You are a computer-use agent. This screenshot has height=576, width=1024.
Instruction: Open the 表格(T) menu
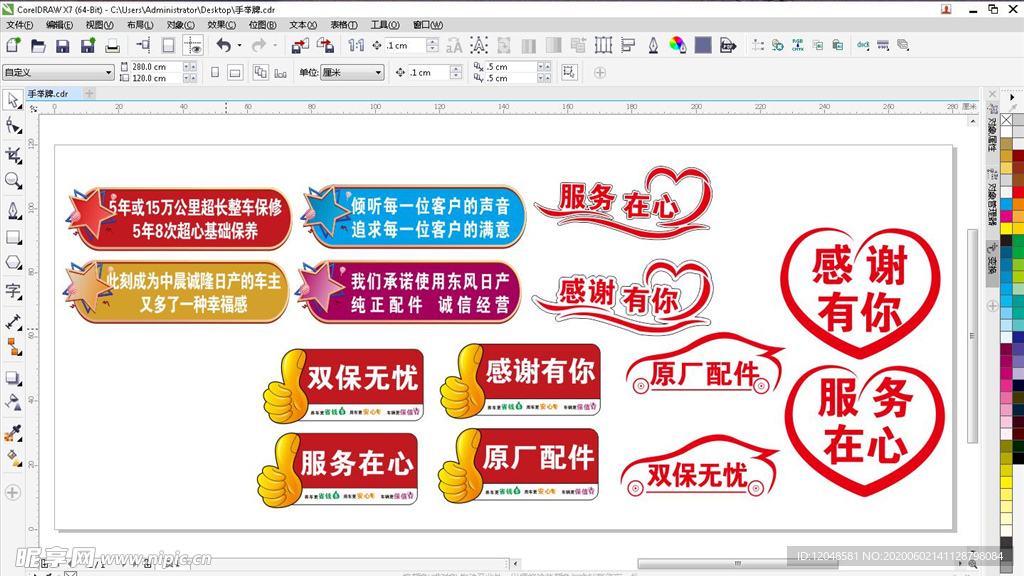pos(344,25)
